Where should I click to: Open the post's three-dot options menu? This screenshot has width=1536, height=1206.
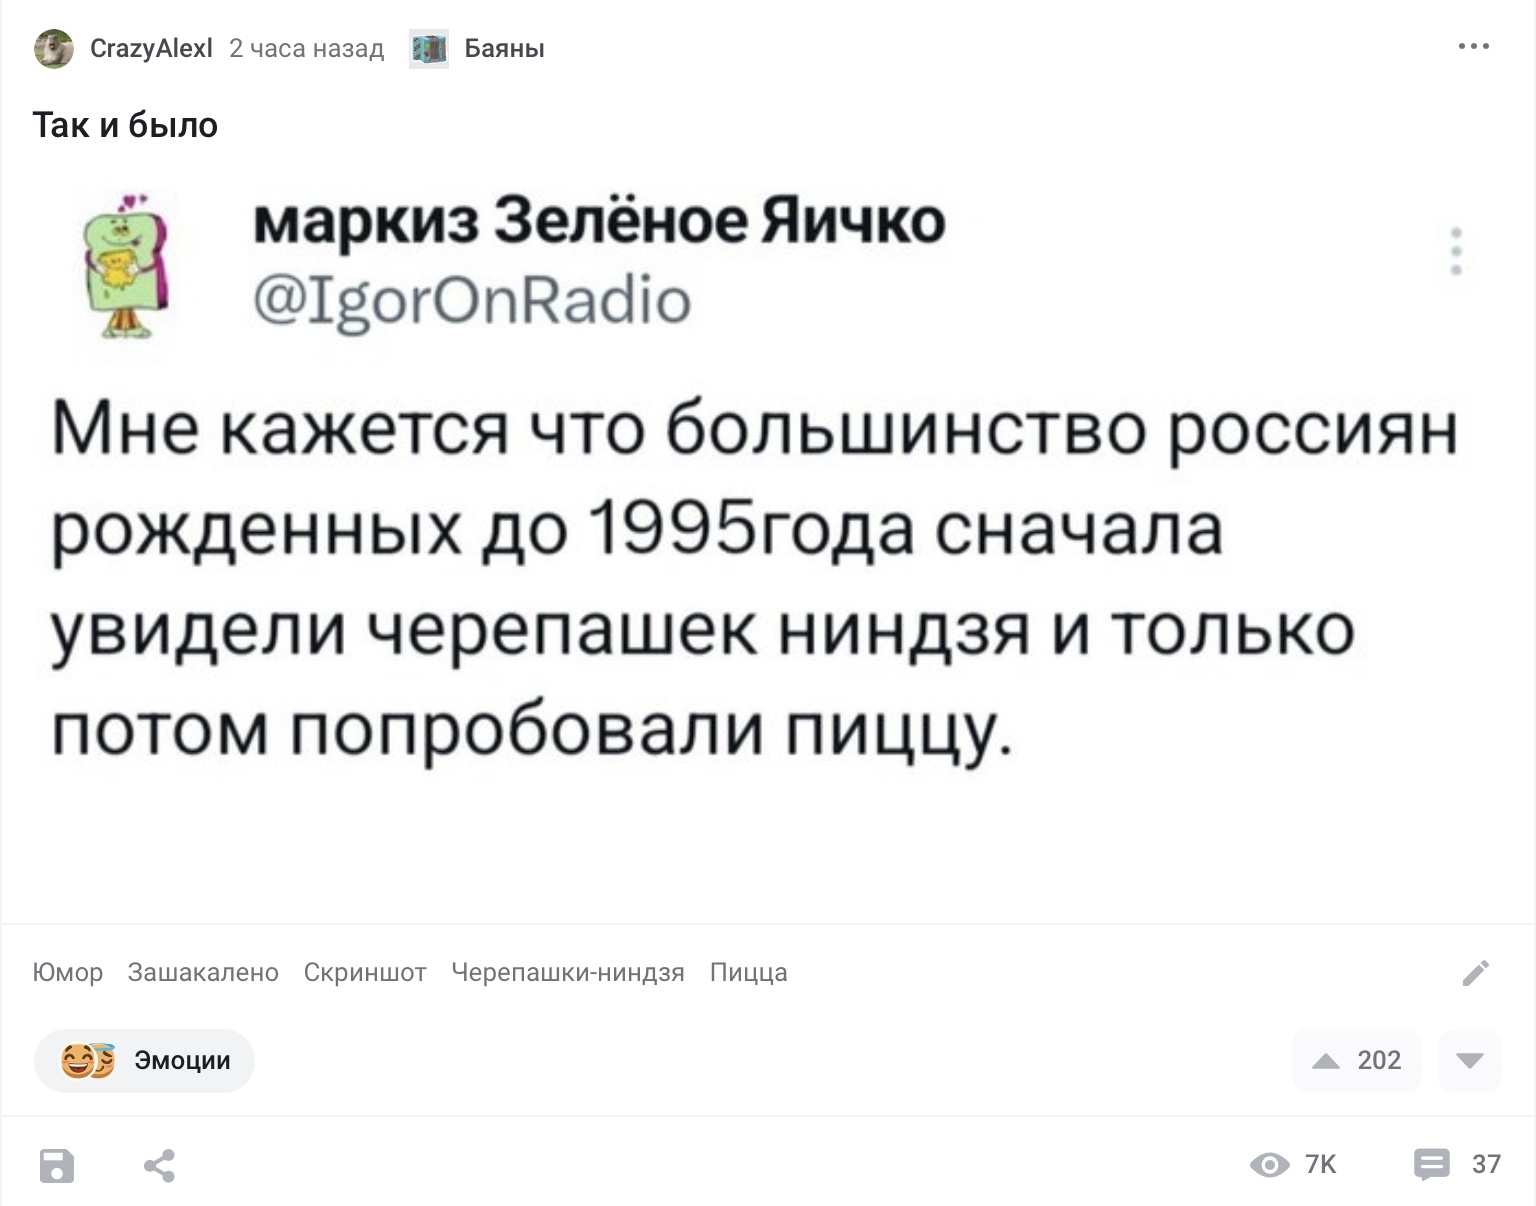coord(1473,47)
